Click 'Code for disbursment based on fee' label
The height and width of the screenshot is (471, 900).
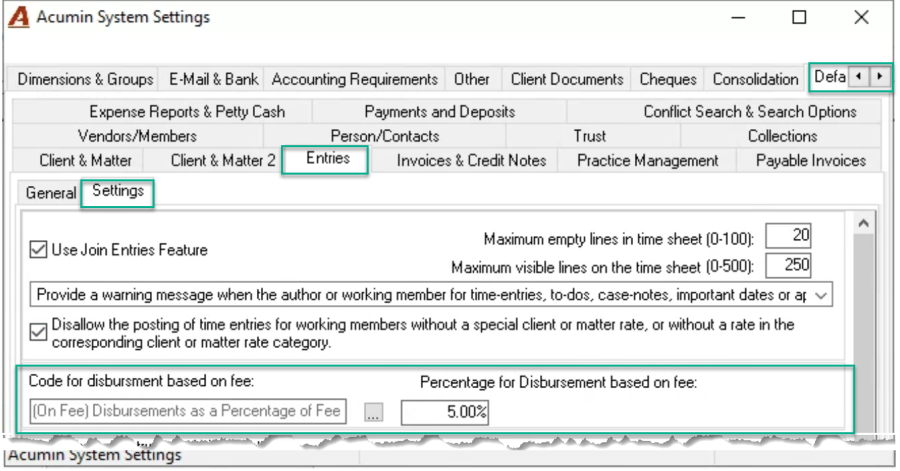[x=141, y=381]
